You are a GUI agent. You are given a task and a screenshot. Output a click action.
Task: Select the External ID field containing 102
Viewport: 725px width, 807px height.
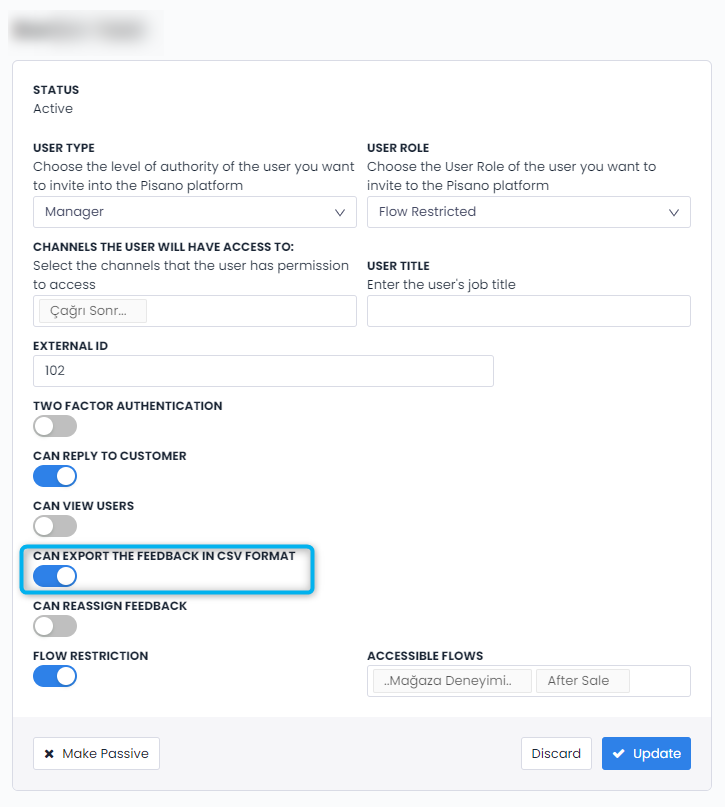click(x=262, y=371)
